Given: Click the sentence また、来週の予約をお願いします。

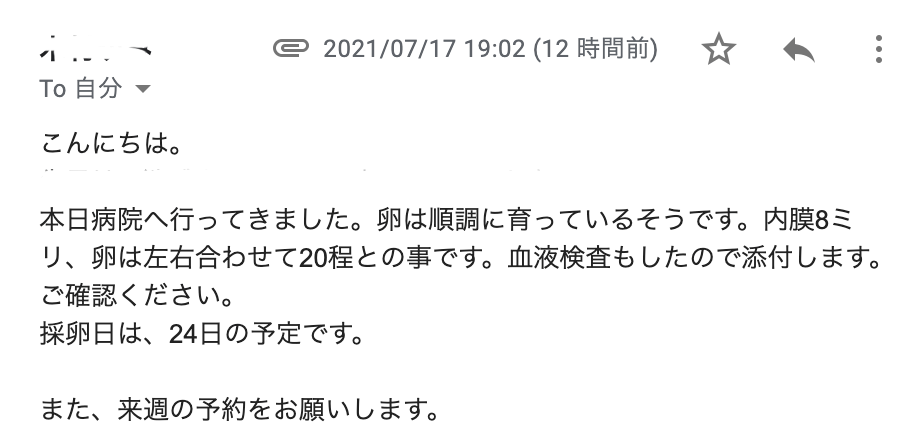Looking at the screenshot, I should (x=239, y=410).
